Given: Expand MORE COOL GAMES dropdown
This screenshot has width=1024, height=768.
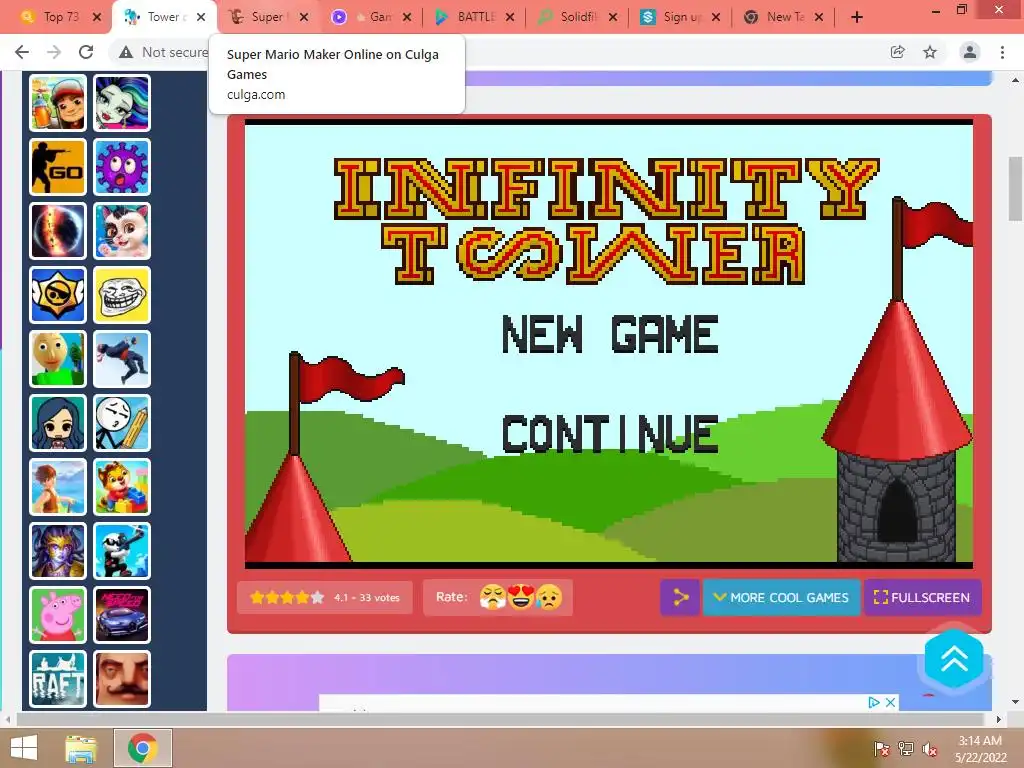Looking at the screenshot, I should point(781,598).
